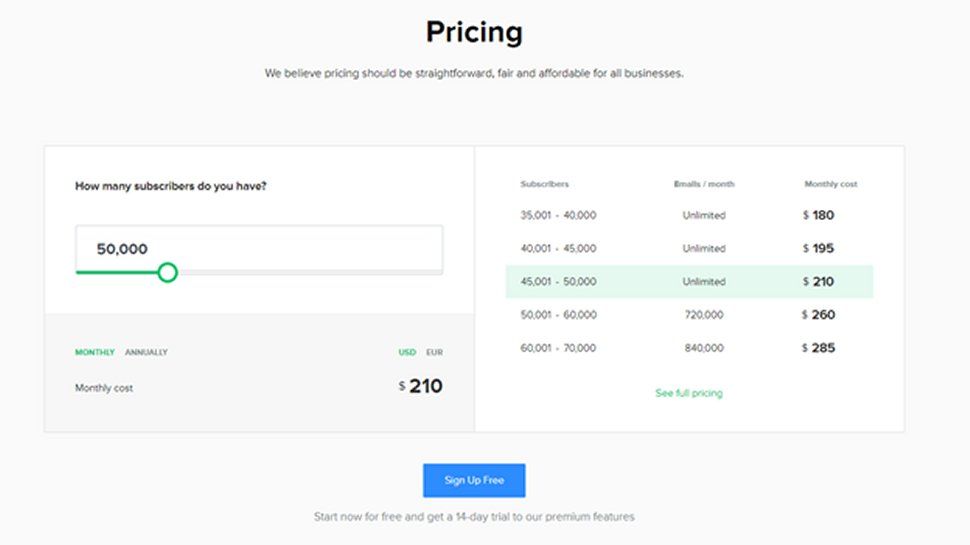The width and height of the screenshot is (970, 545).
Task: Select USD currency
Action: tap(407, 352)
